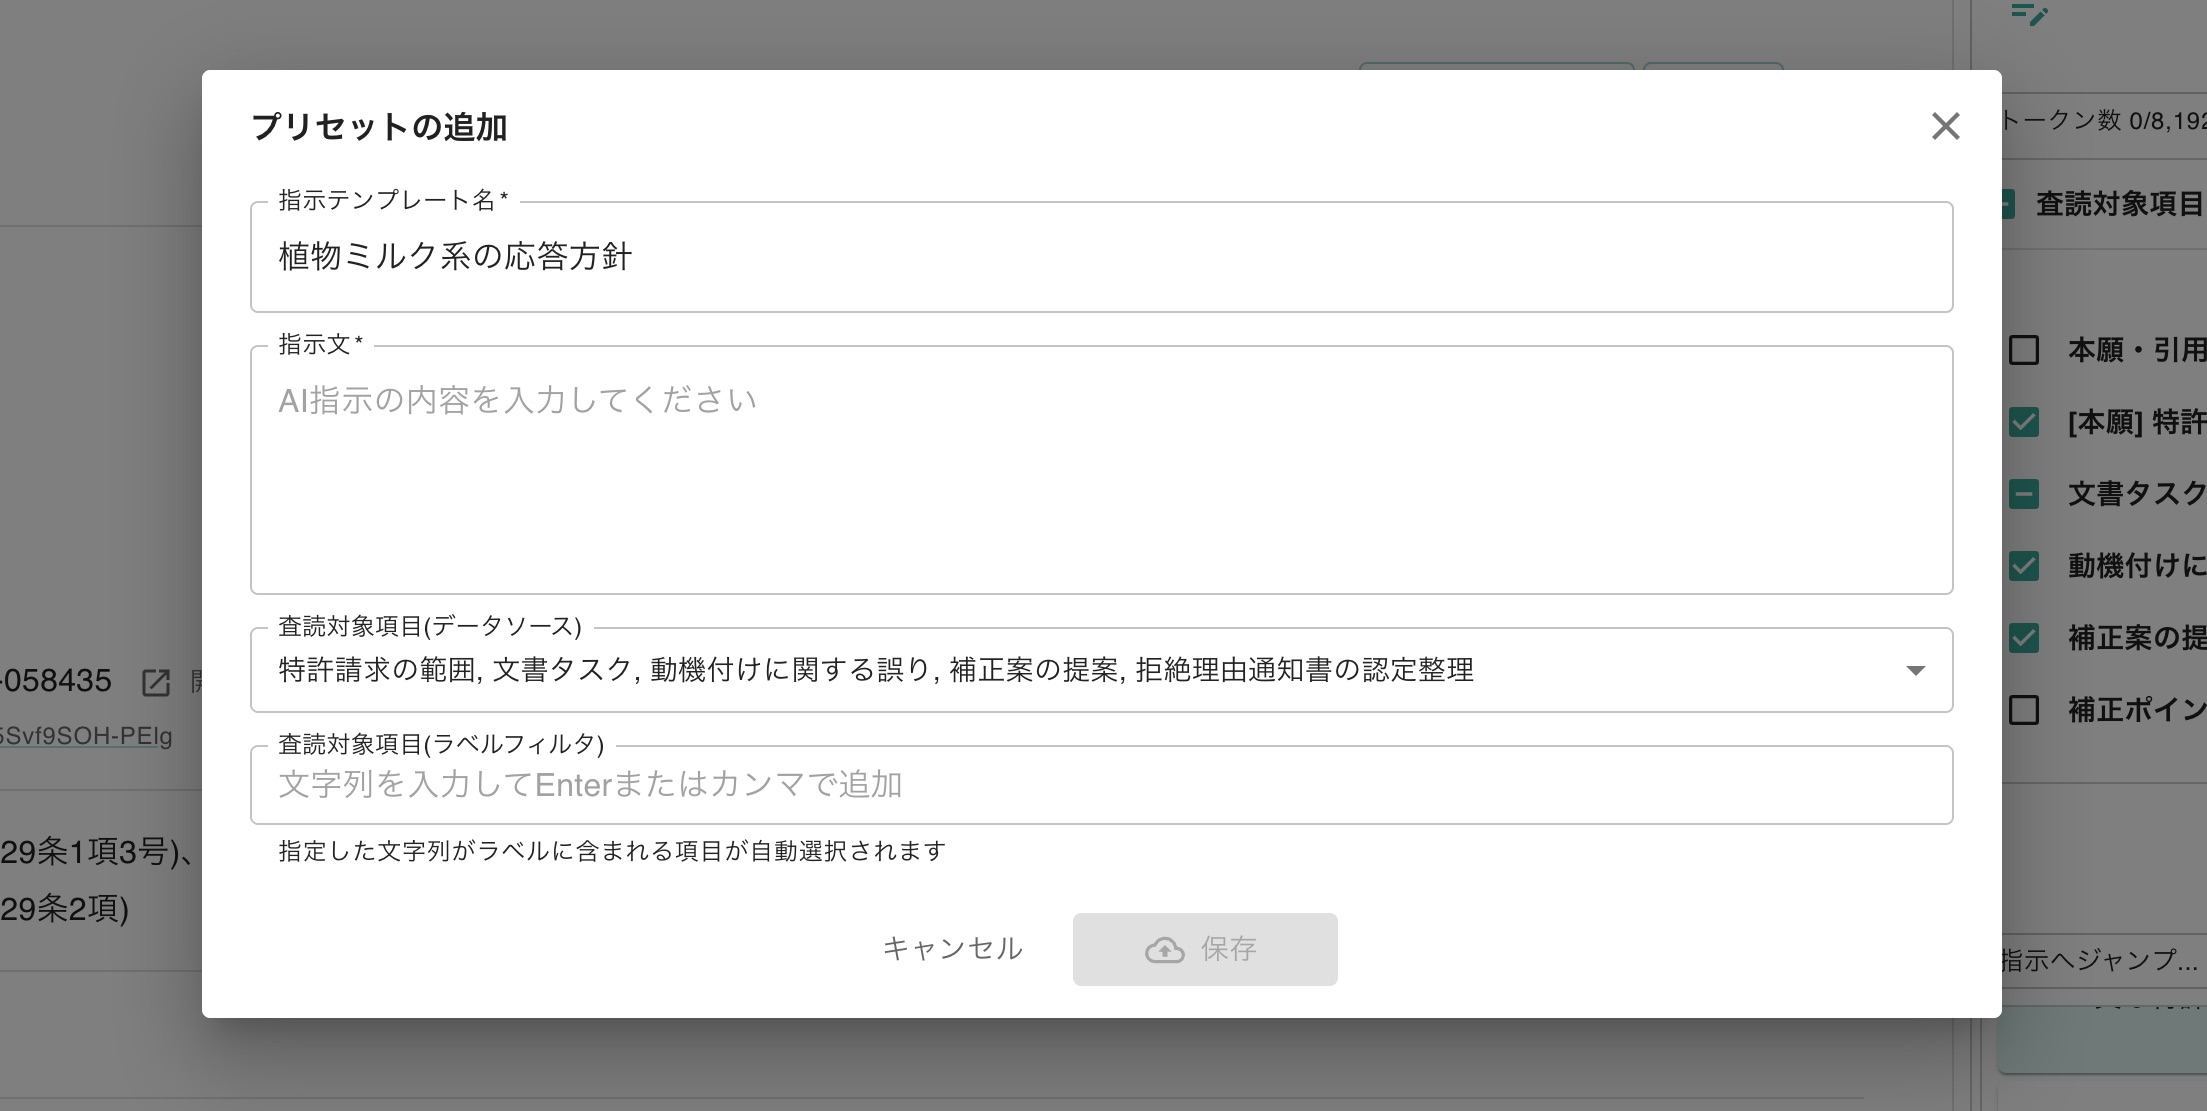Focus the ラベルフィルタ input field
The image size is (2207, 1111).
tap(1101, 785)
